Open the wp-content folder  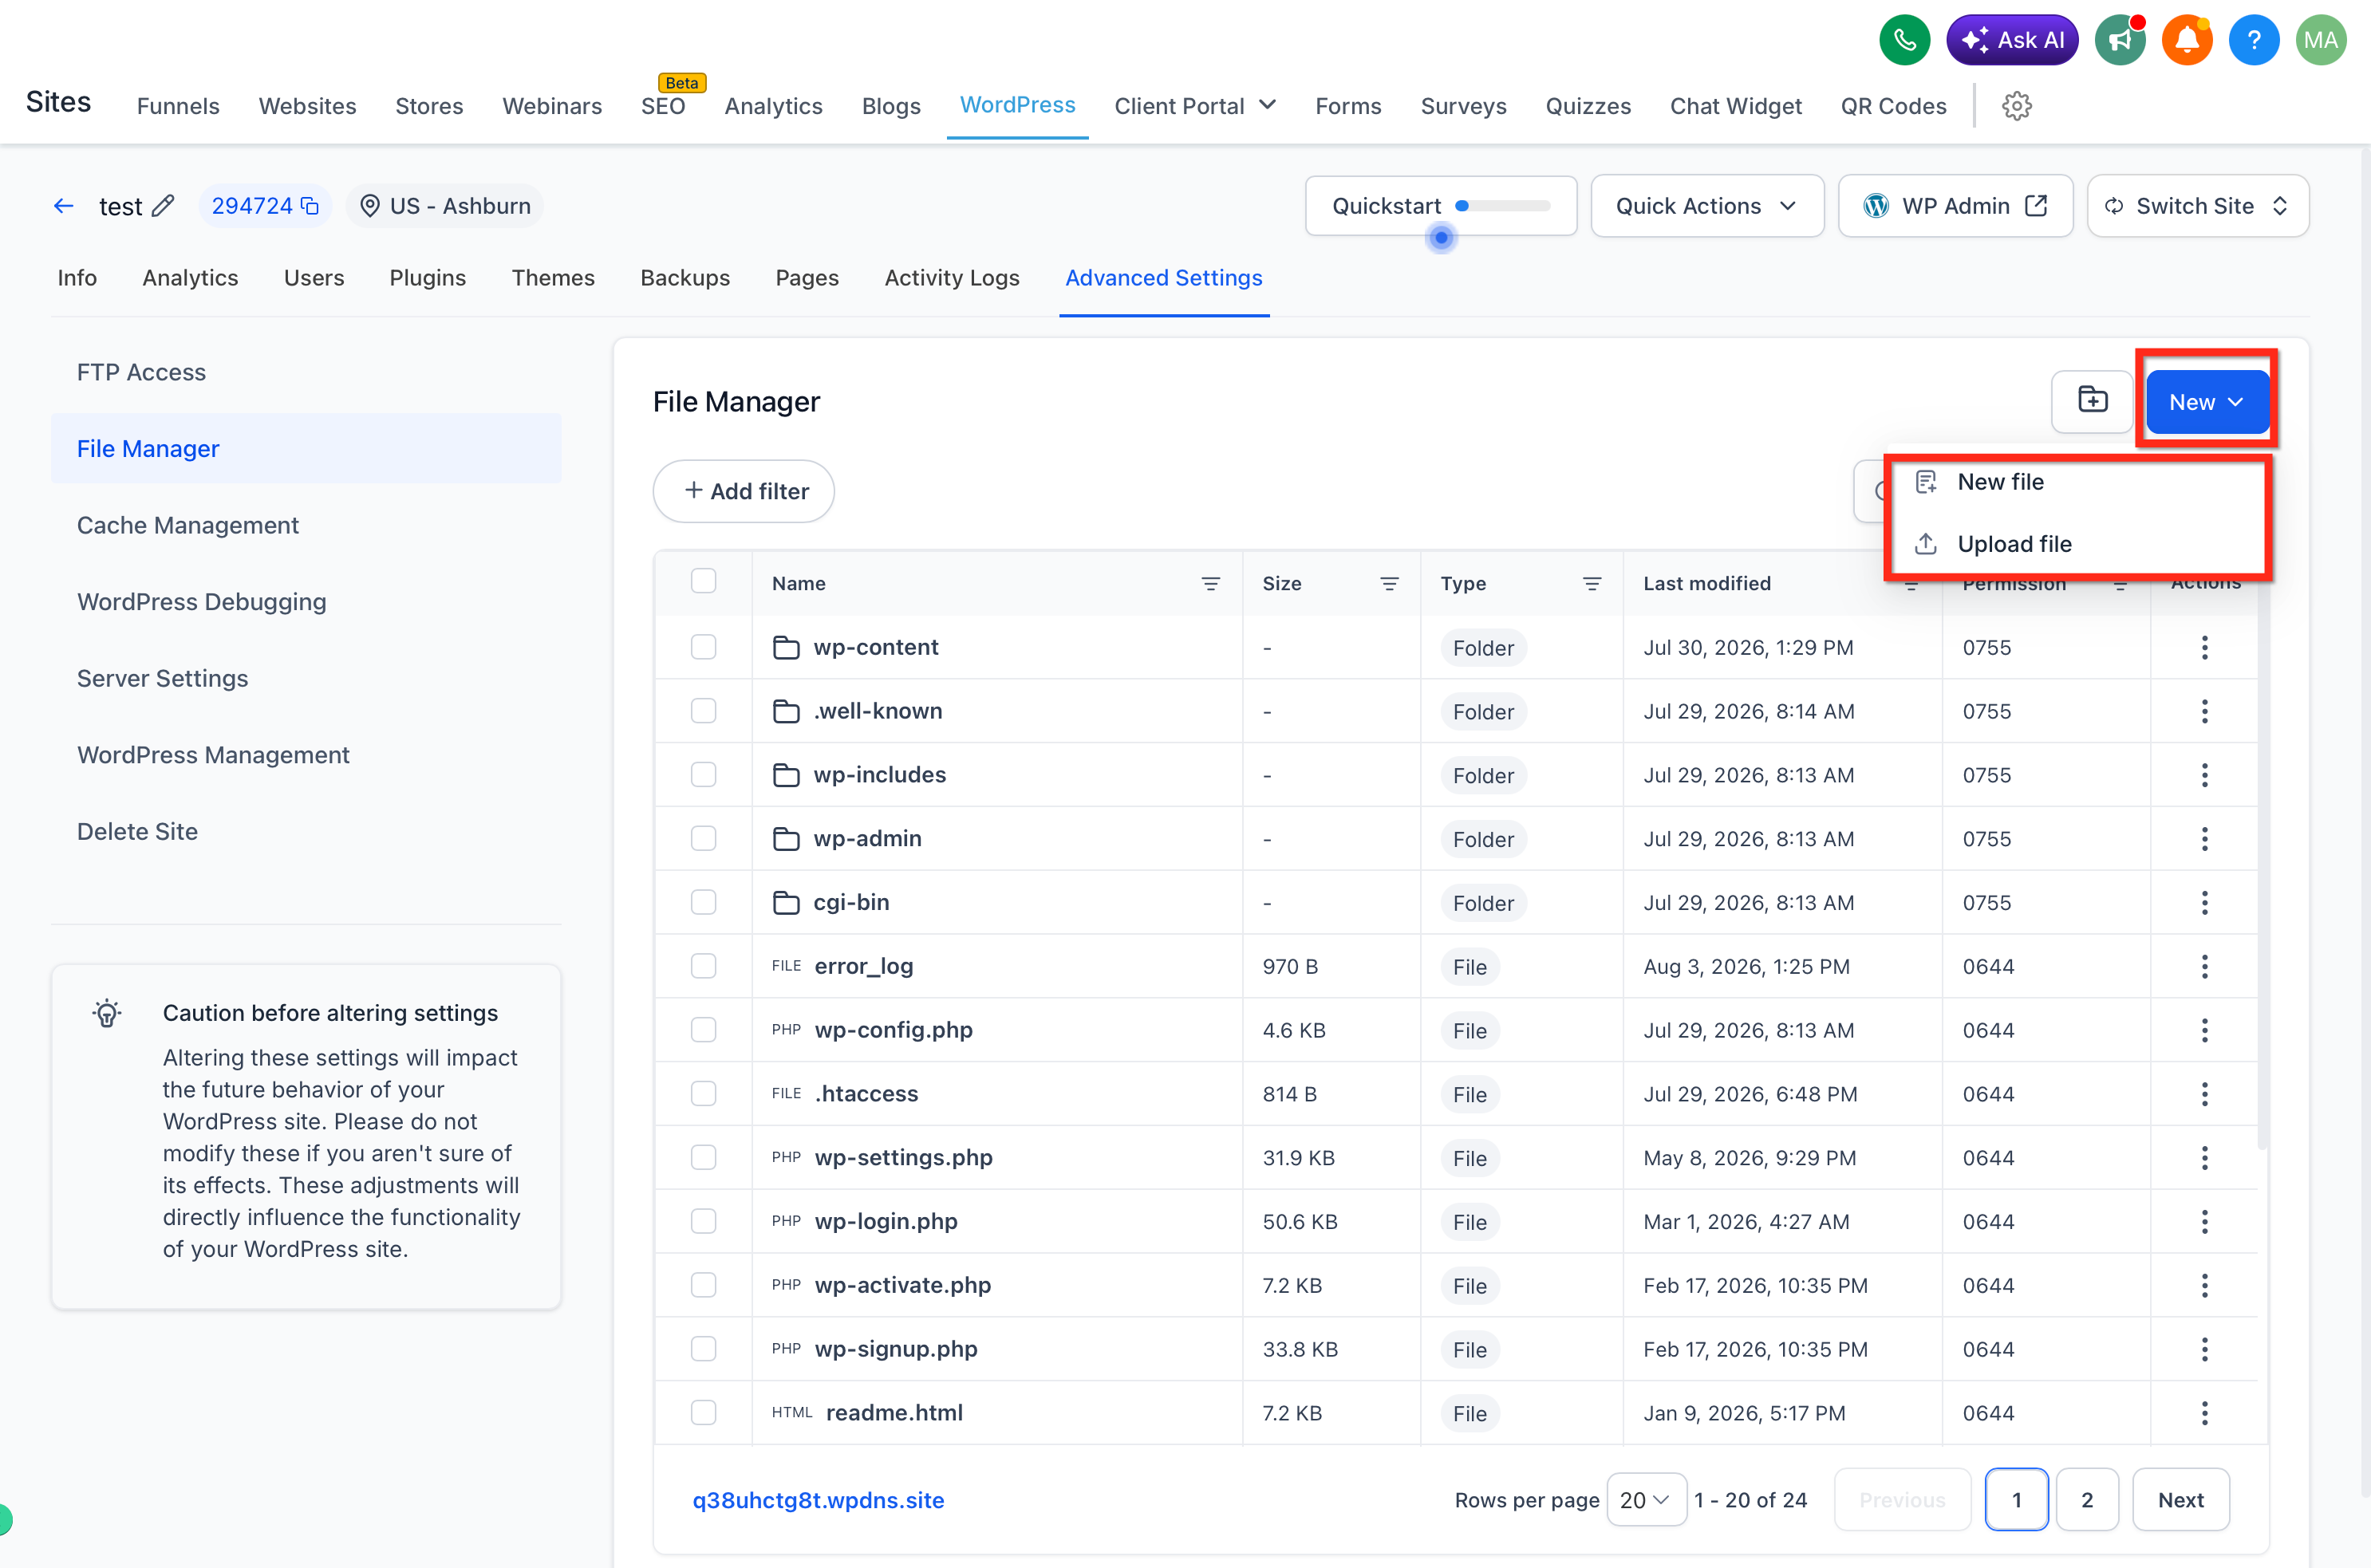coord(876,647)
